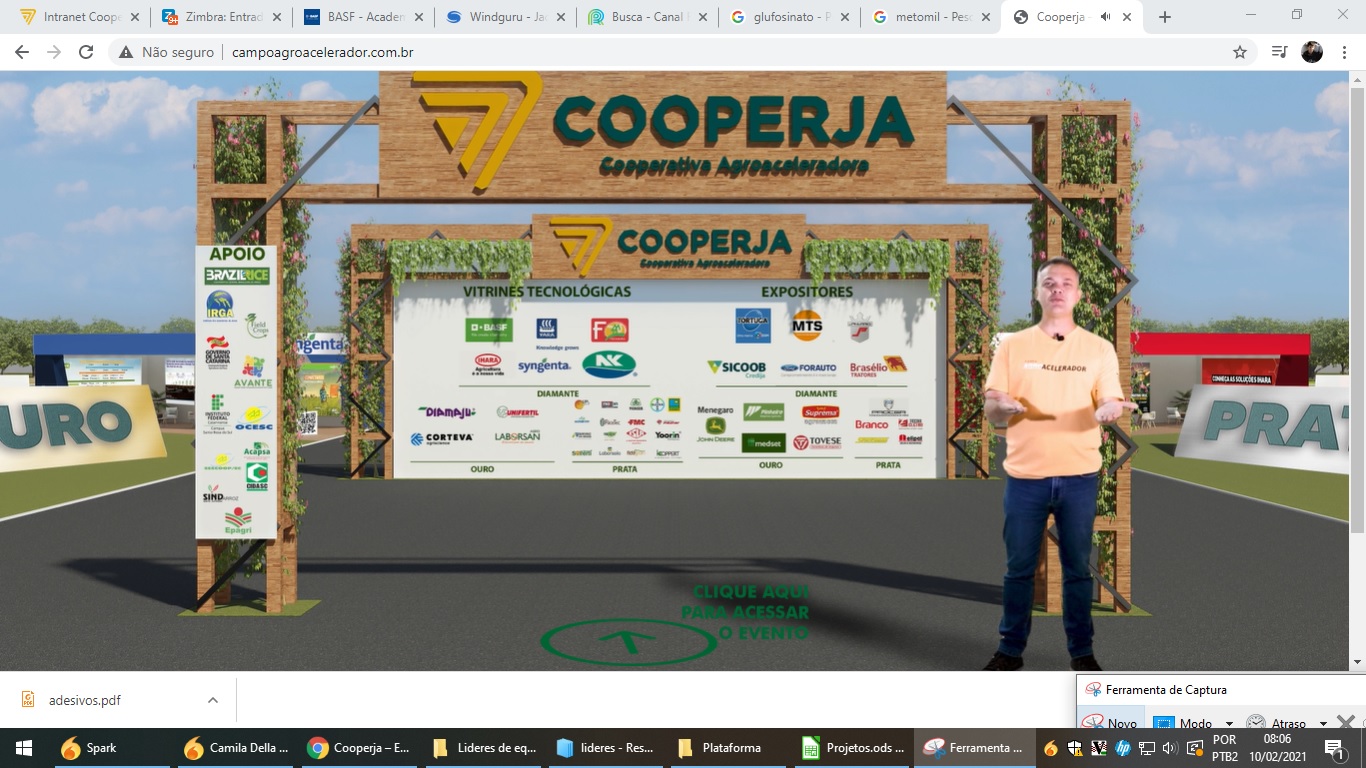1366x768 pixels.
Task: Open Lideres de eq... folder in taskbar
Action: (x=486, y=748)
